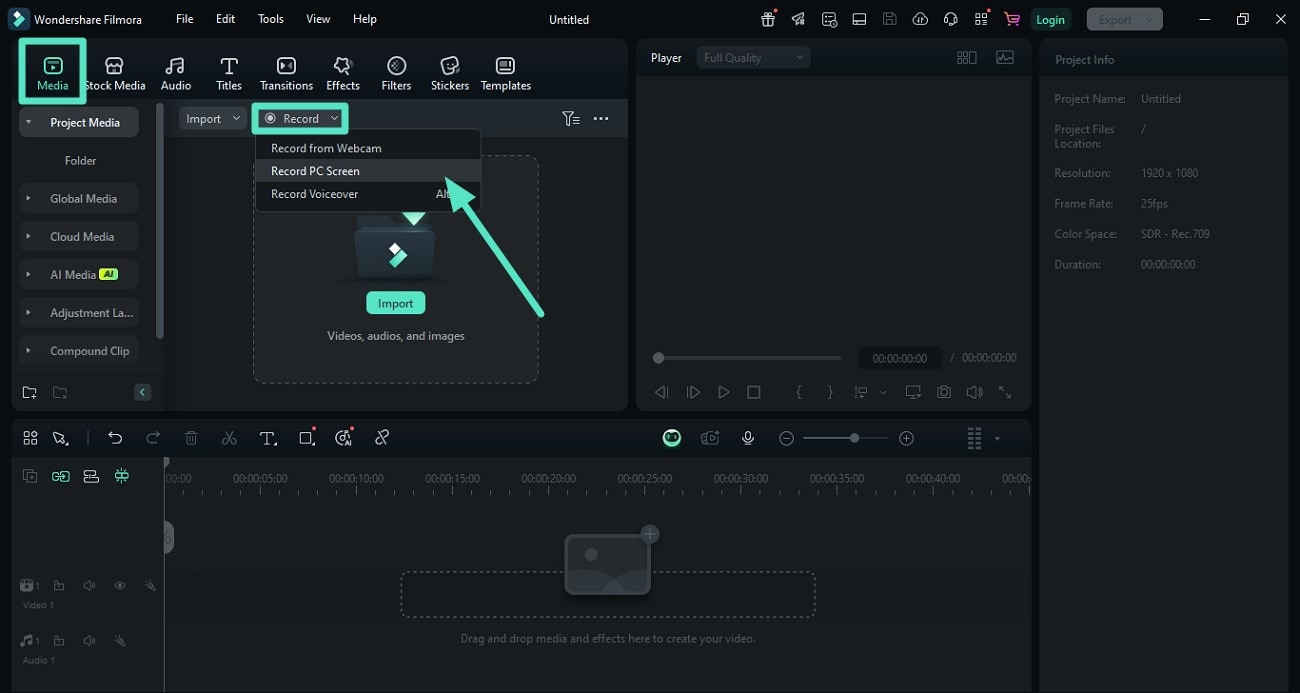Expand the Cloud Media section
This screenshot has height=693, width=1300.
tap(28, 237)
